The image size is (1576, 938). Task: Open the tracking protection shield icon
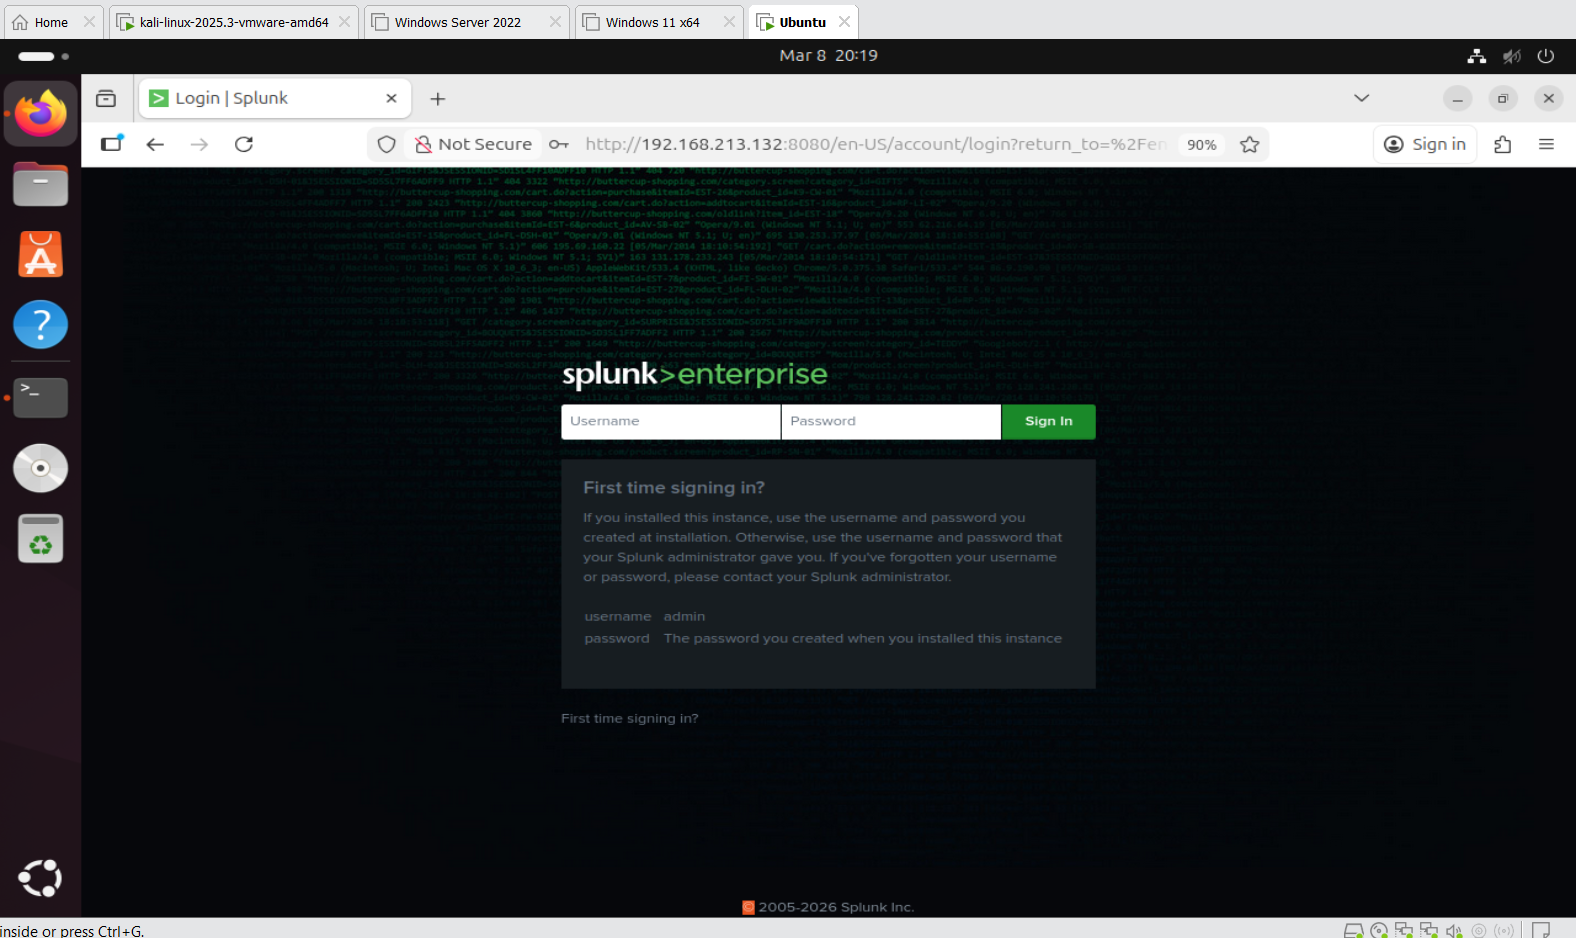click(387, 144)
